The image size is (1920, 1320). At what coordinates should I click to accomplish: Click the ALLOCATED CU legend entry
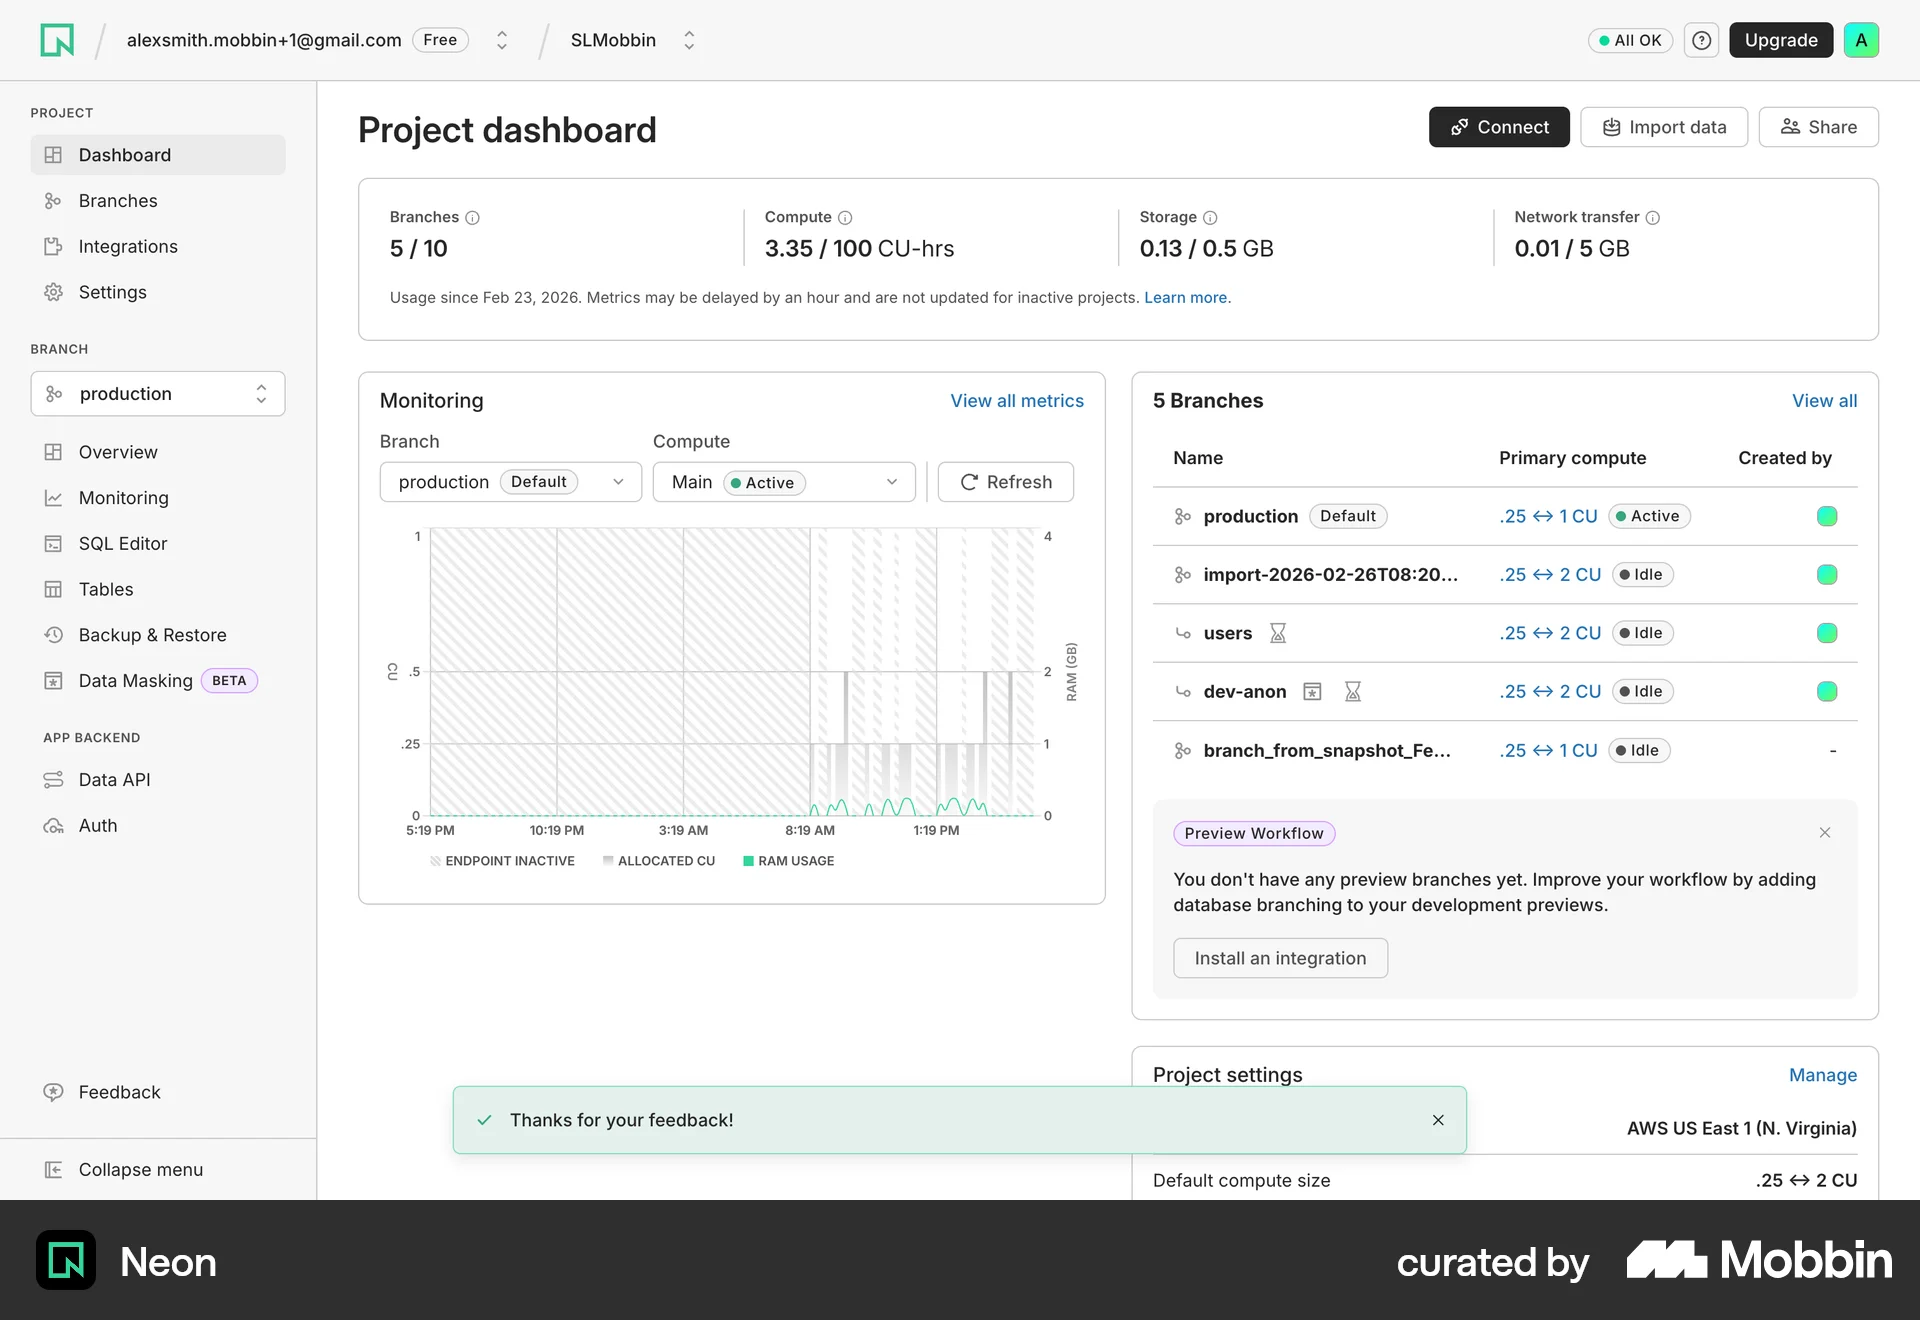(659, 861)
